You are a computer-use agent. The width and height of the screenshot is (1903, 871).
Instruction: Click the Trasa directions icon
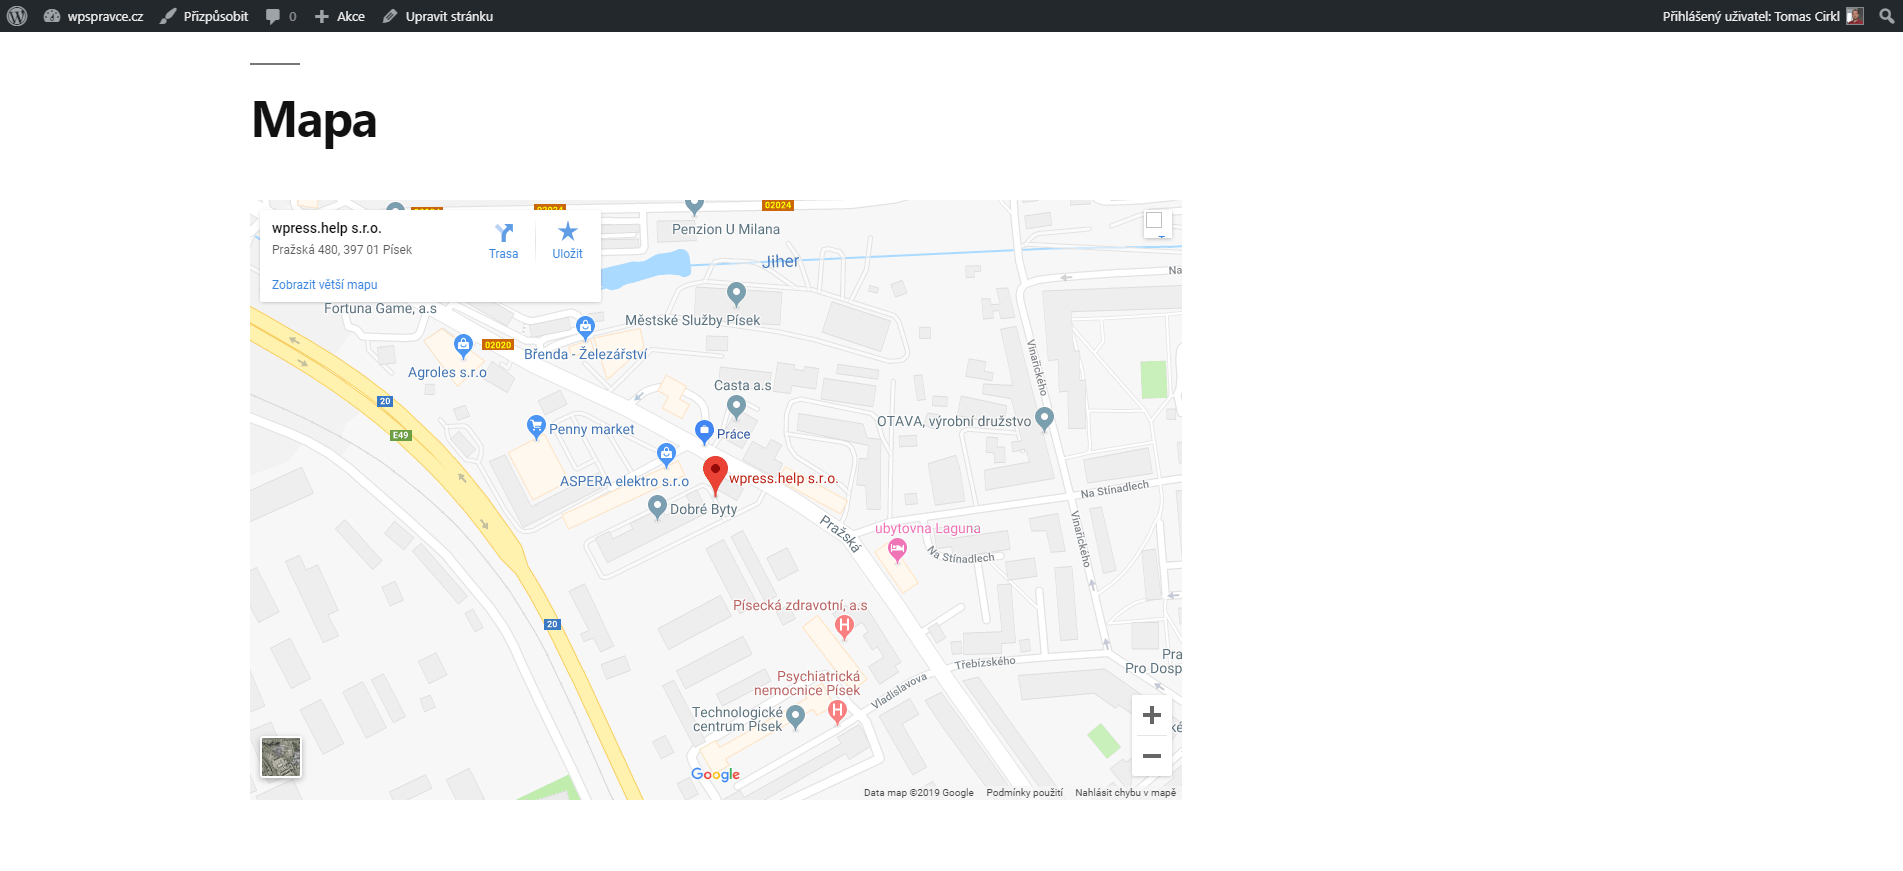[504, 233]
